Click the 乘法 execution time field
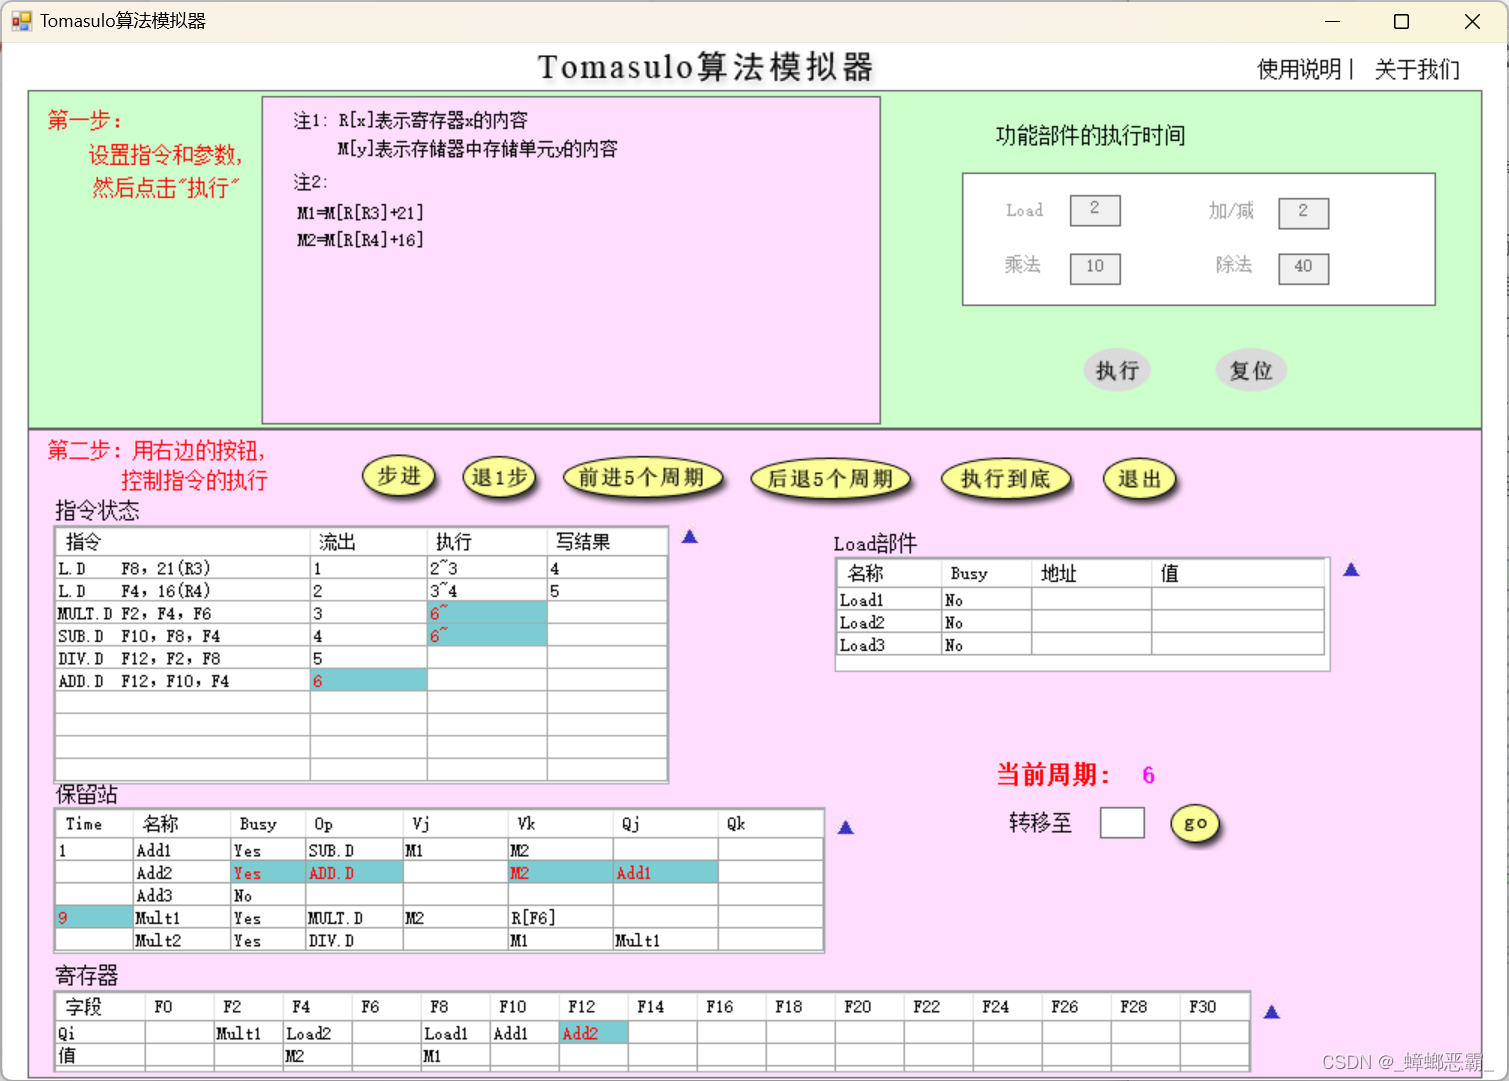Viewport: 1509px width, 1081px height. point(1095,268)
